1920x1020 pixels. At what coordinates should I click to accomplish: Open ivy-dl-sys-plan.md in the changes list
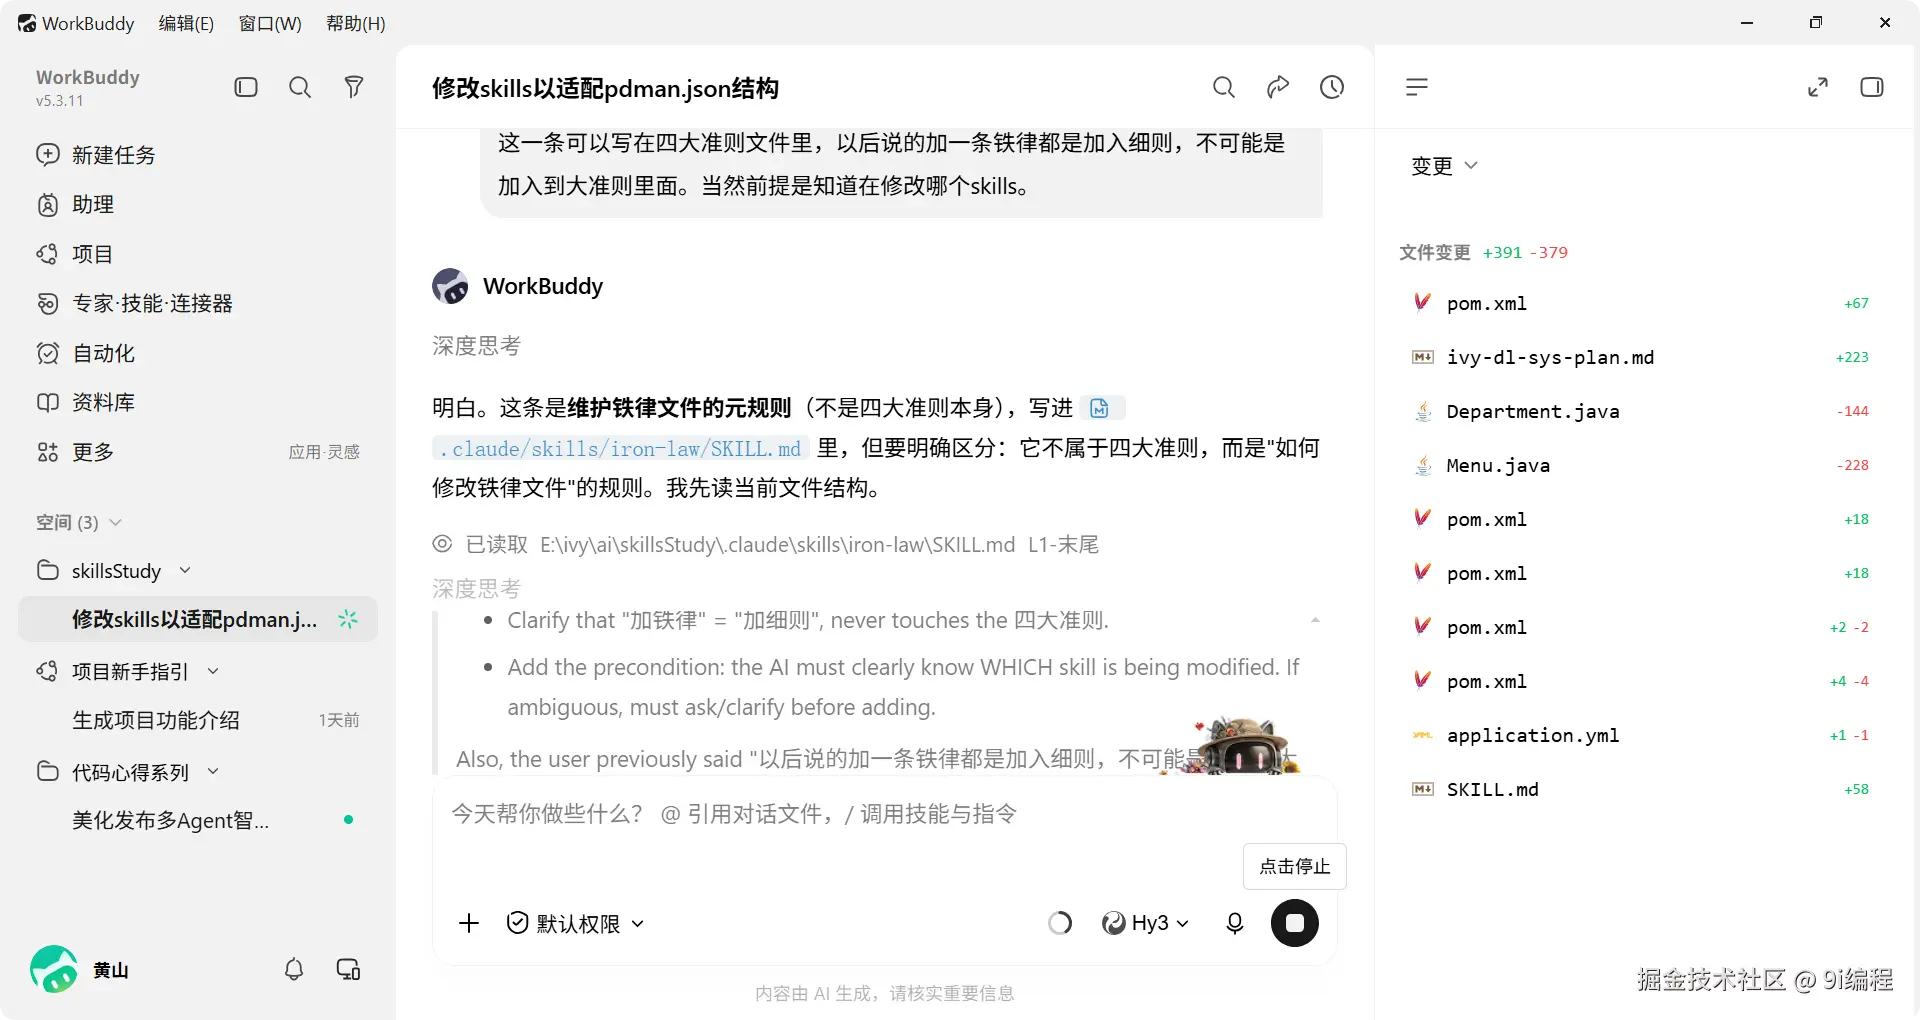pos(1640,357)
